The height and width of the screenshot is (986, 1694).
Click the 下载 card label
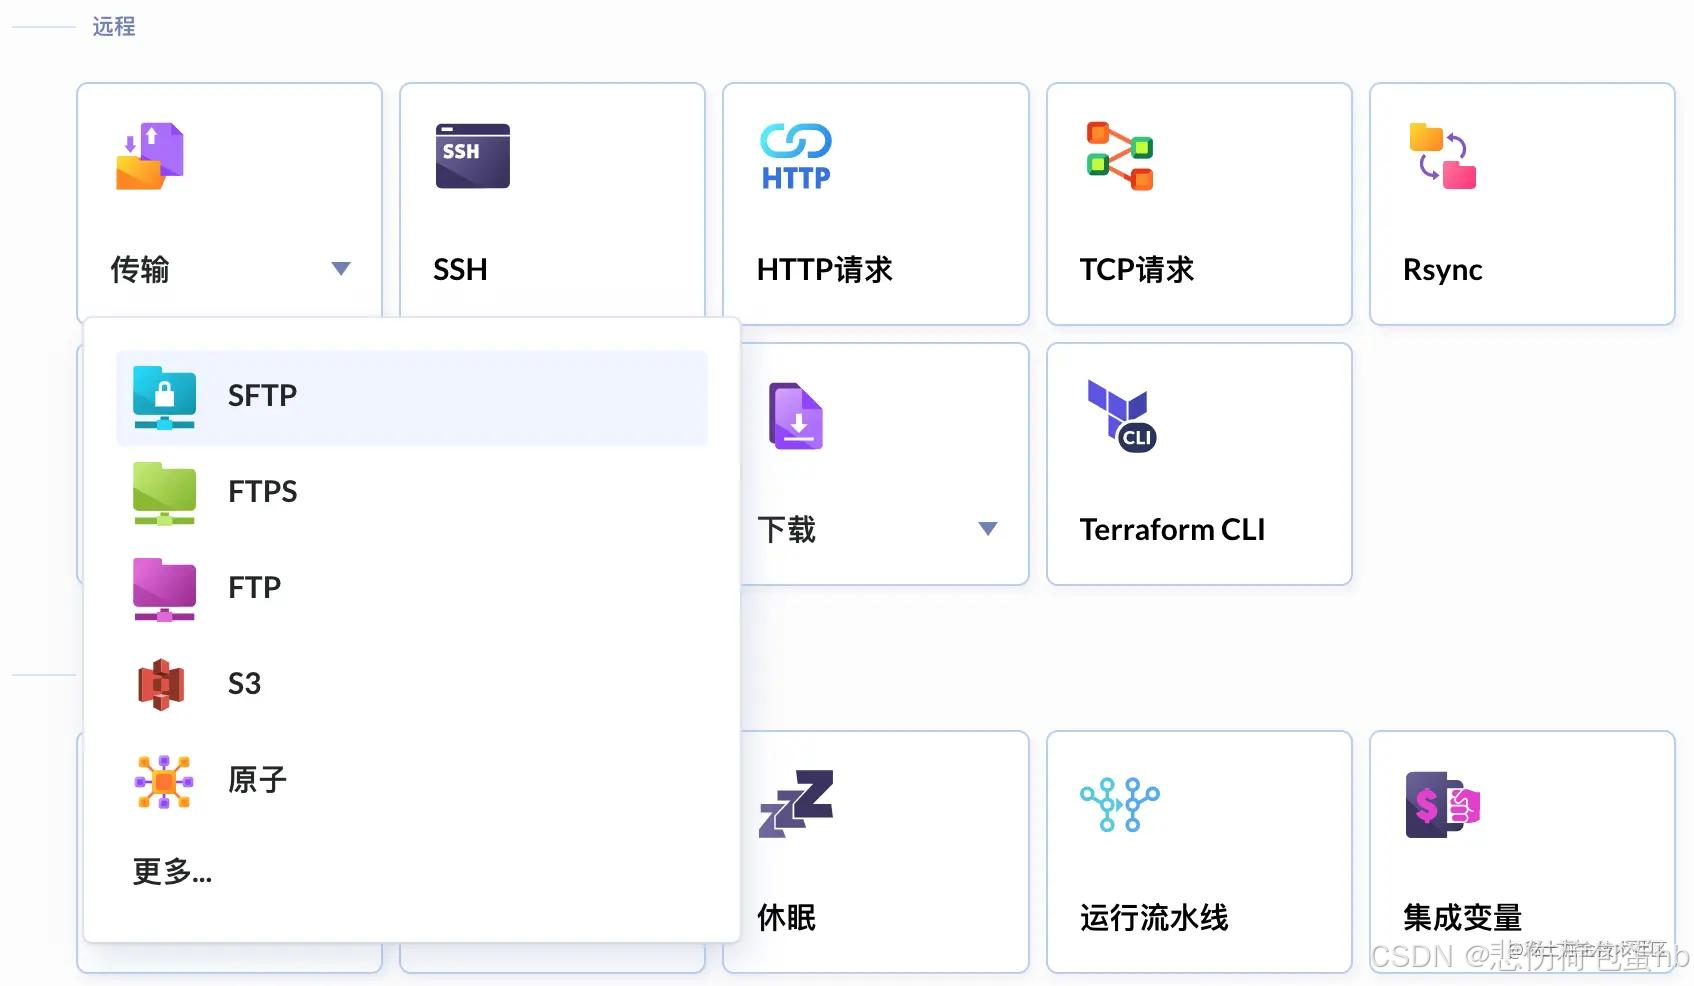(x=786, y=530)
